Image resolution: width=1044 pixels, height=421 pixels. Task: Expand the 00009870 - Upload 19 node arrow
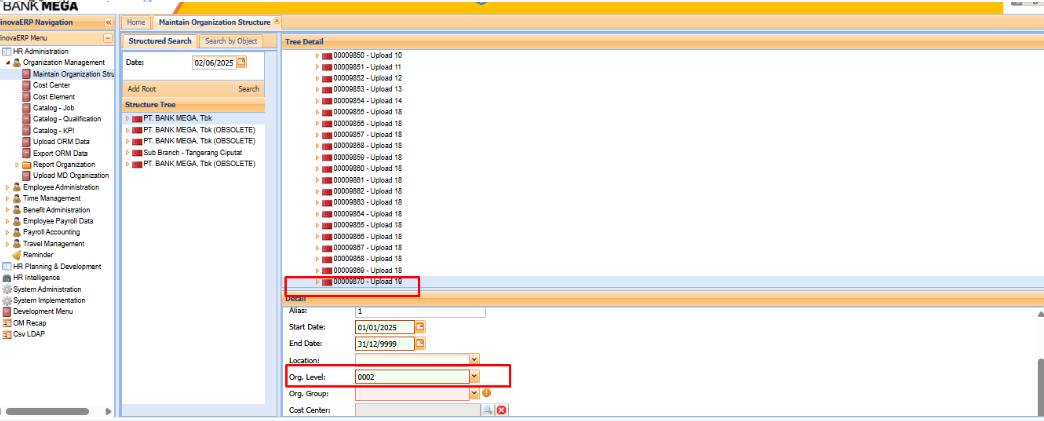coord(318,282)
